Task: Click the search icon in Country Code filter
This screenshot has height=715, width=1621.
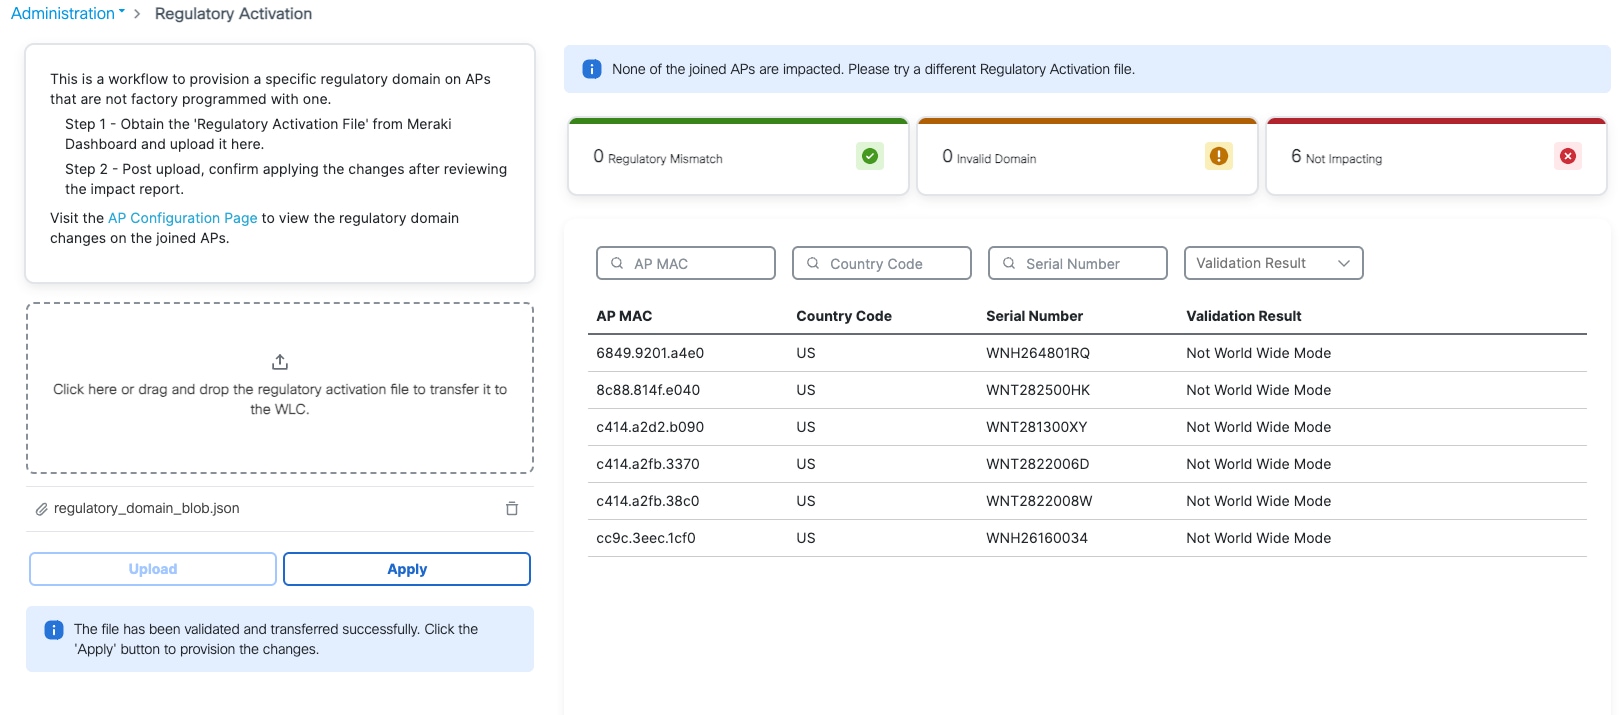Action: point(813,263)
